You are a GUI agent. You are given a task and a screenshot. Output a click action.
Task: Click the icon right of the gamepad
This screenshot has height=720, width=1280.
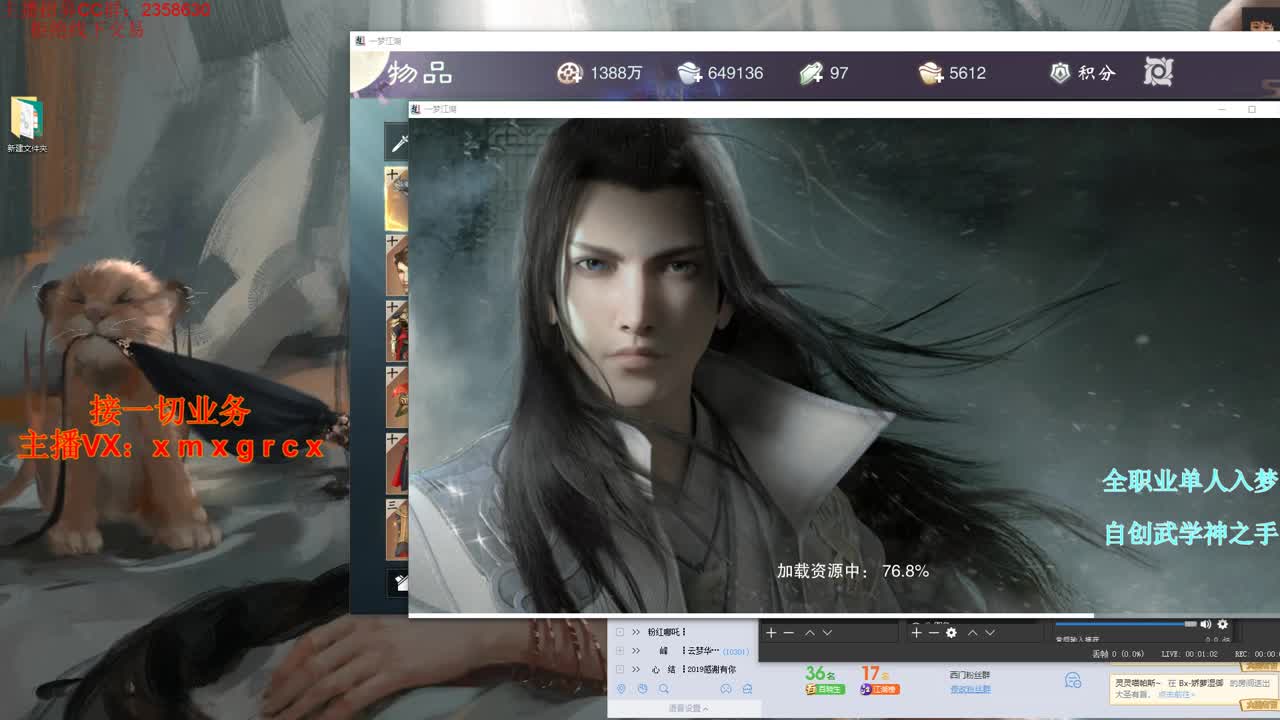tap(746, 689)
